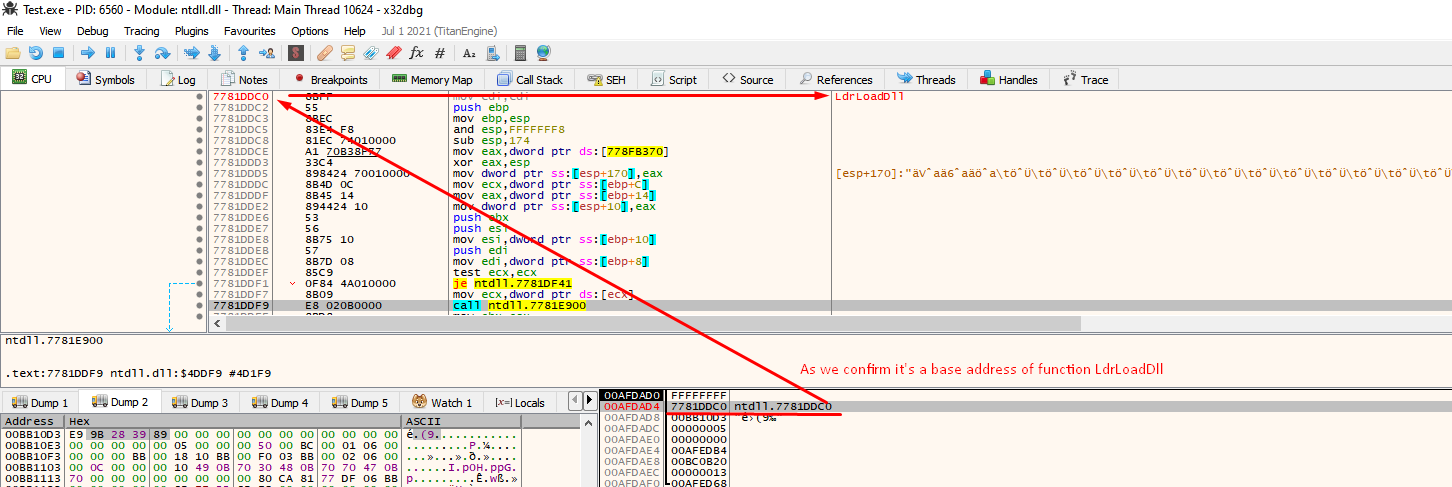The image size is (1452, 487).
Task: Open Variables with hash icon
Action: 440,52
